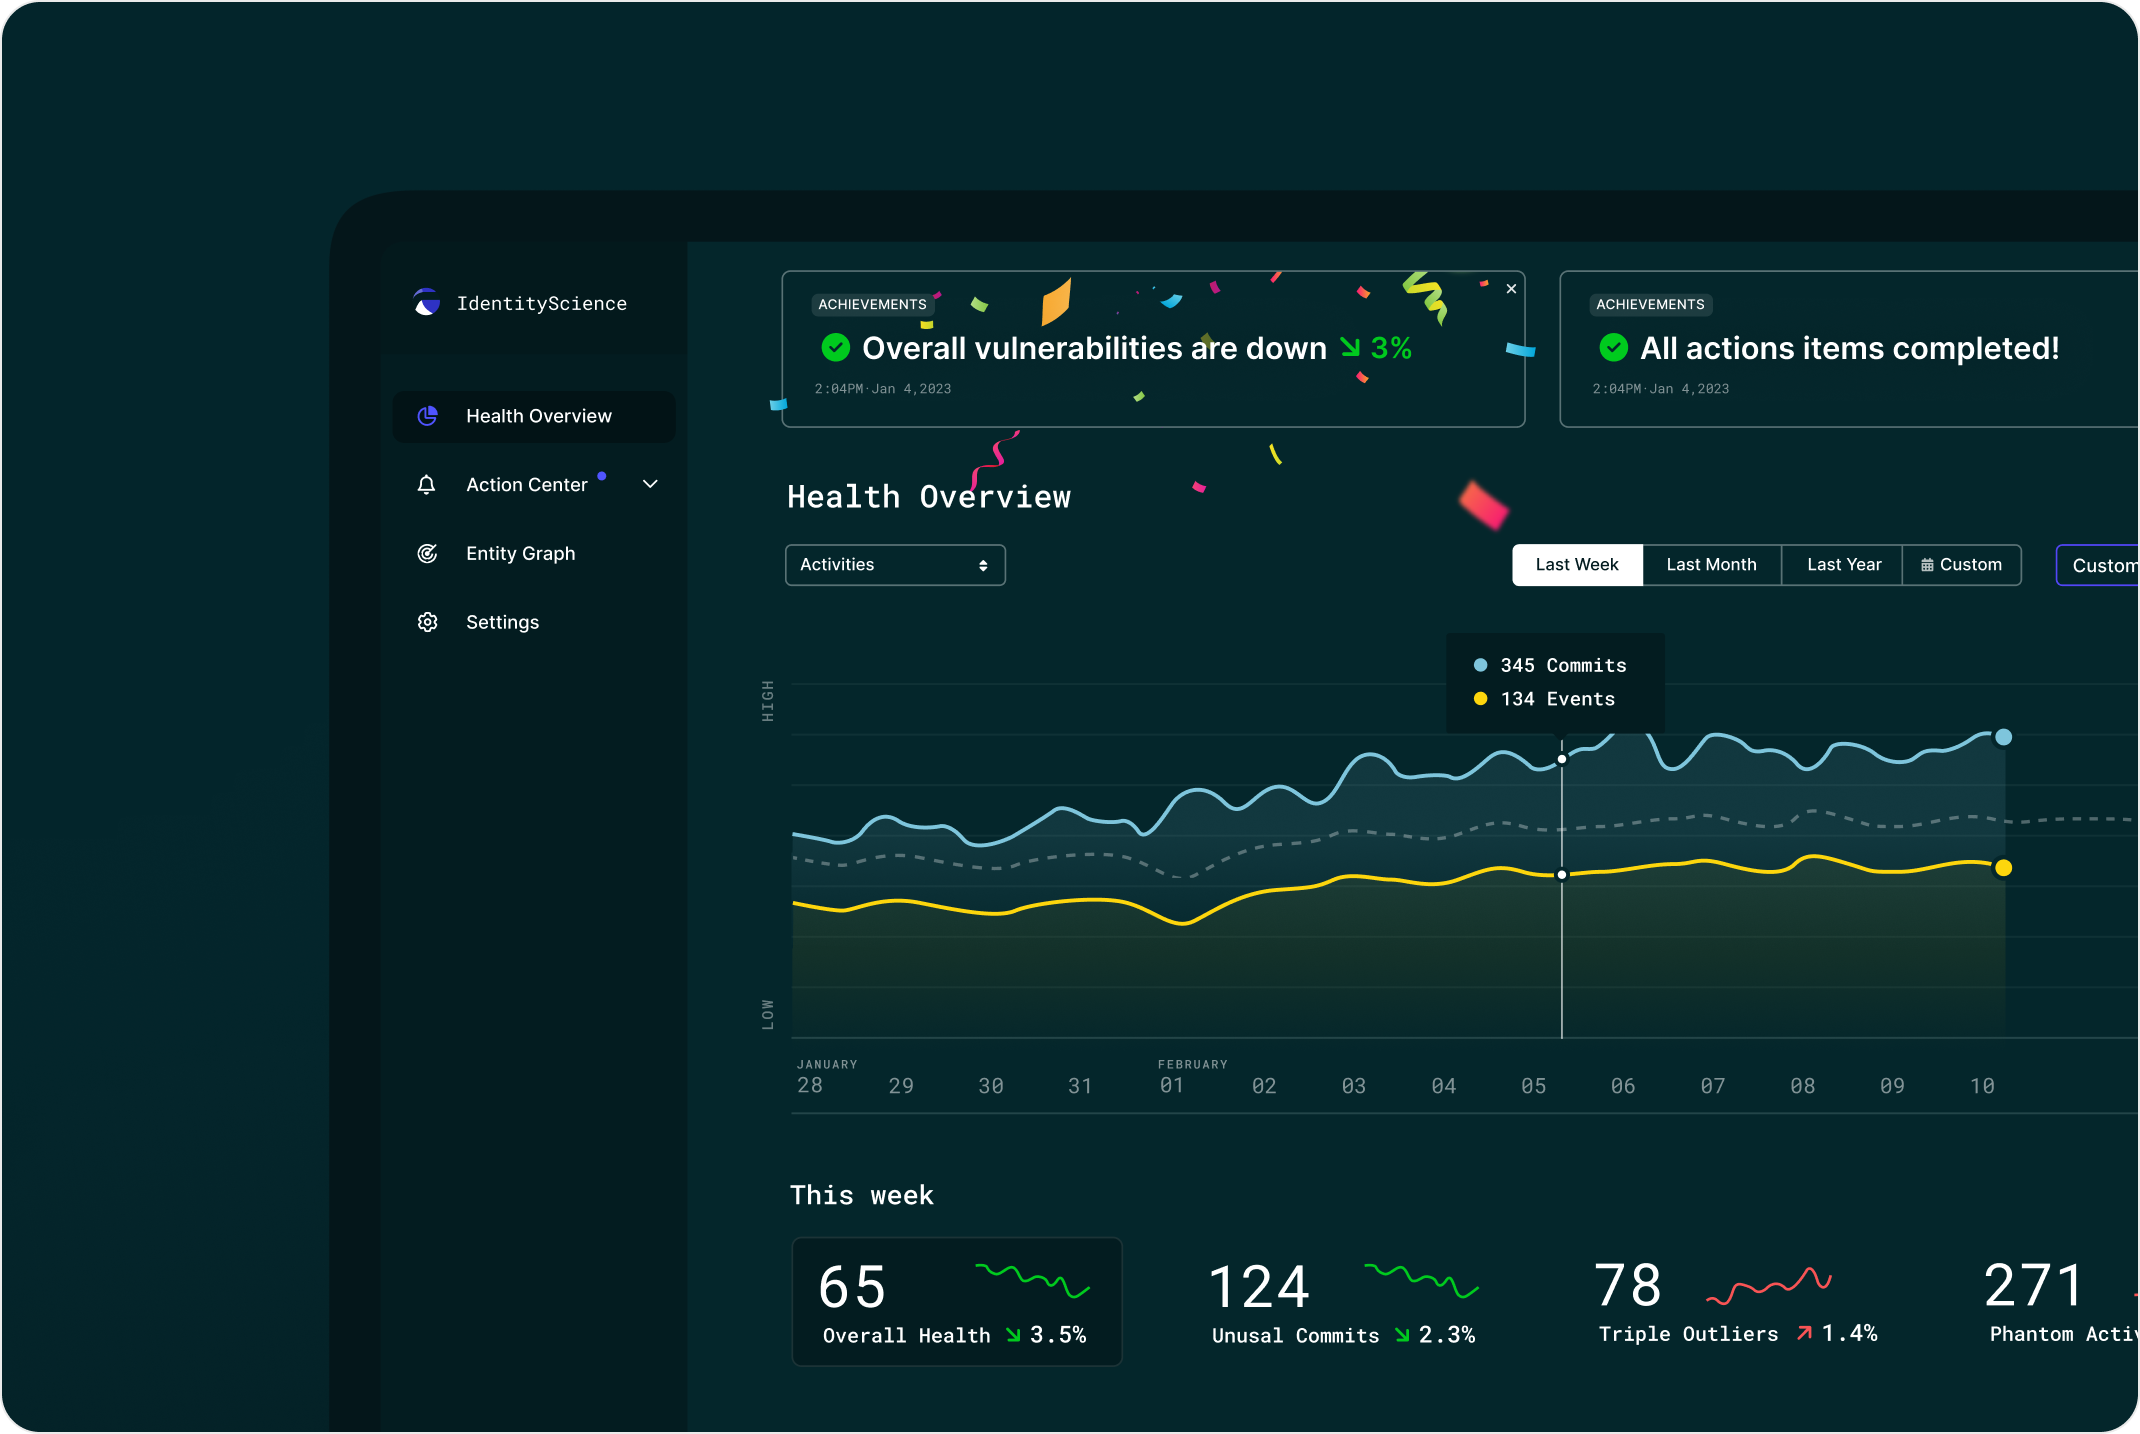Open Health Overview in the sidebar
Image resolution: width=2140 pixels, height=1434 pixels.
[x=534, y=416]
